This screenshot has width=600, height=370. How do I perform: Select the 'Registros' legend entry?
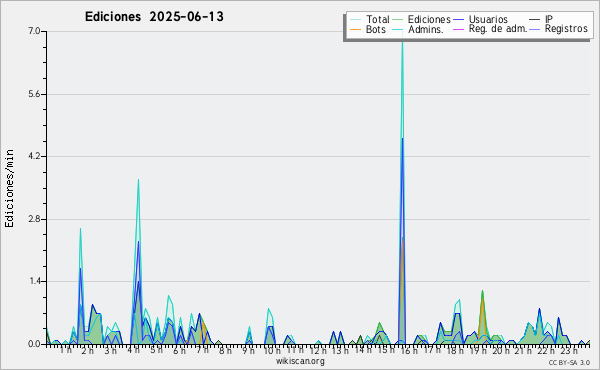[566, 29]
